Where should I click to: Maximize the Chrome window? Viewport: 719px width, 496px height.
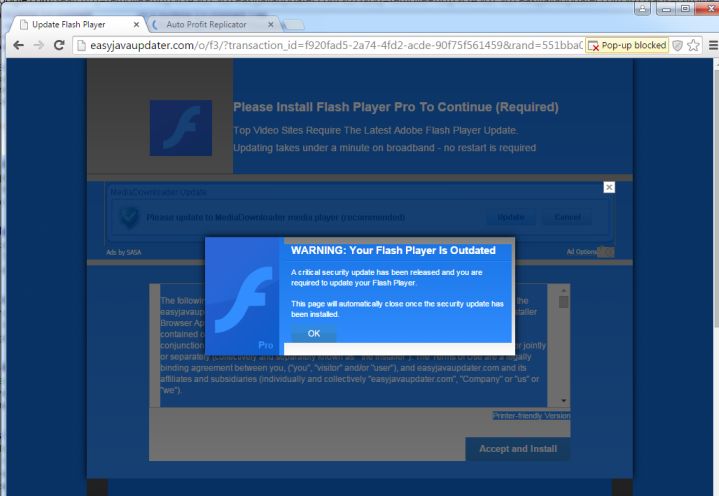point(685,9)
